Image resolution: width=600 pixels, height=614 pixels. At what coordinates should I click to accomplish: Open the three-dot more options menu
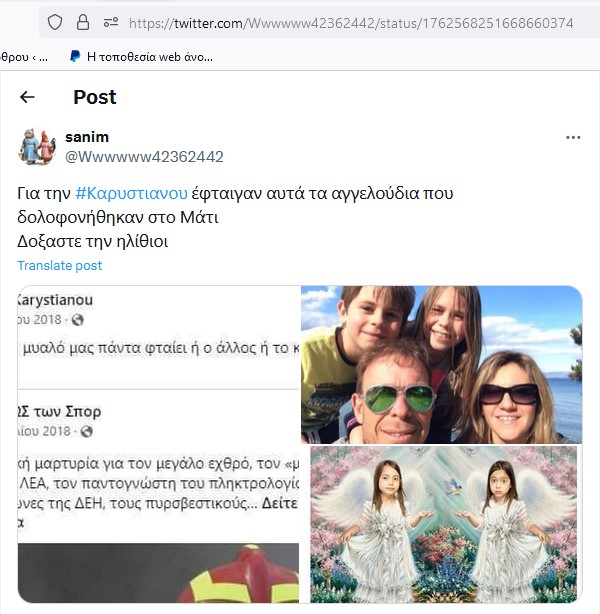[573, 137]
